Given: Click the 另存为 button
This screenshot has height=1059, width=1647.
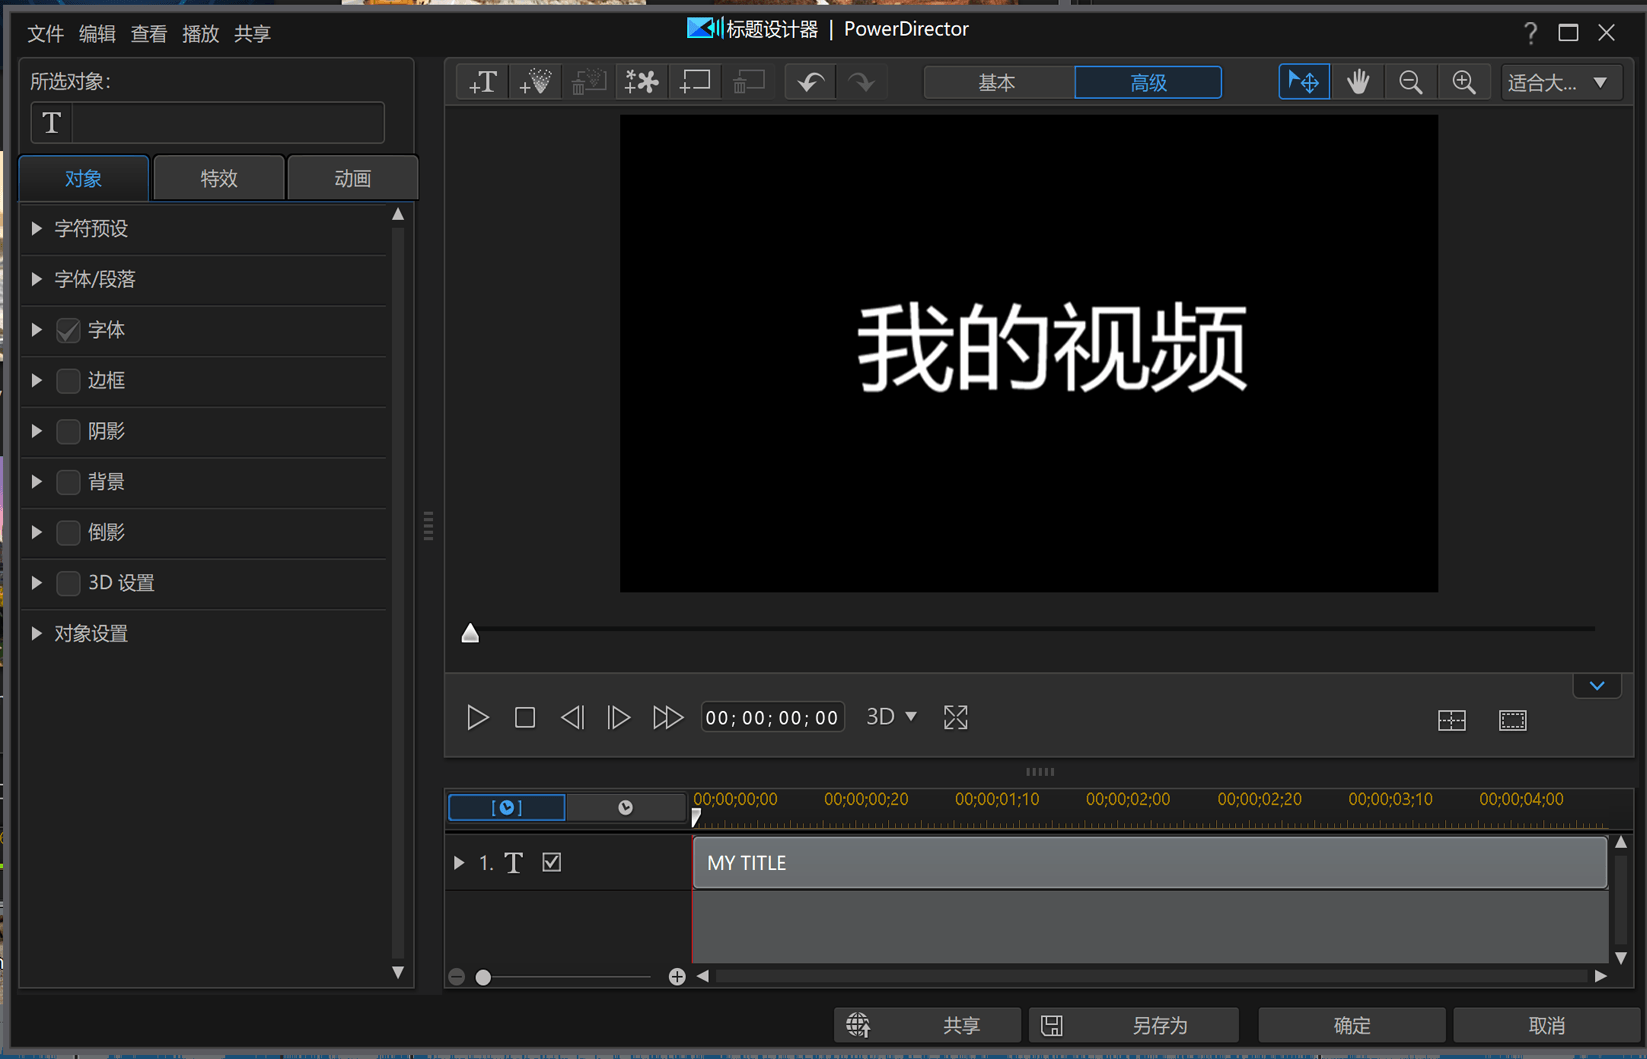Looking at the screenshot, I should pos(1135,1026).
